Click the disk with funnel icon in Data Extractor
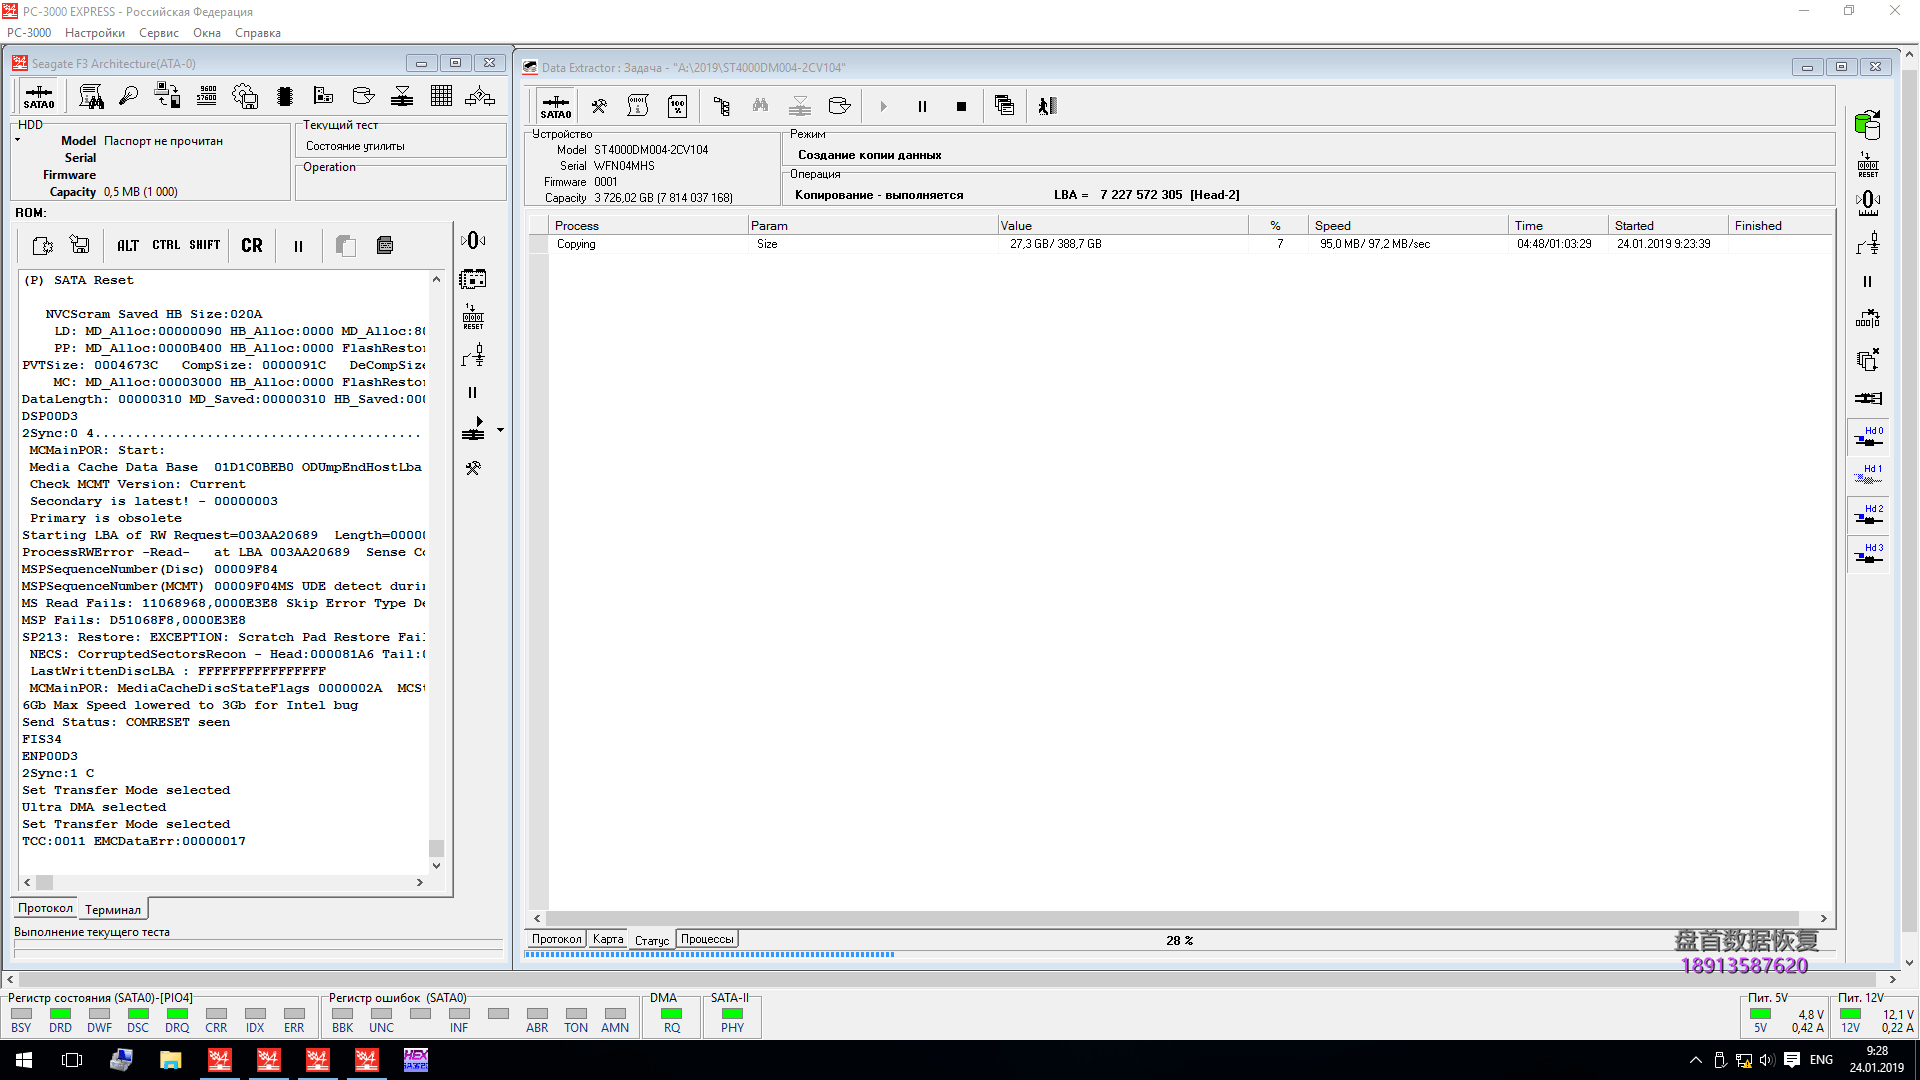The width and height of the screenshot is (1920, 1080). [840, 106]
